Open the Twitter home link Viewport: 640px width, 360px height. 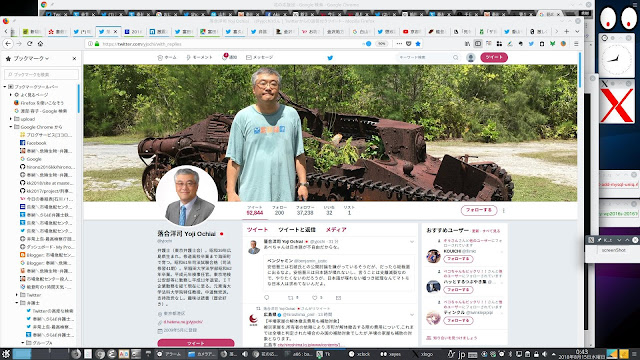pos(167,58)
